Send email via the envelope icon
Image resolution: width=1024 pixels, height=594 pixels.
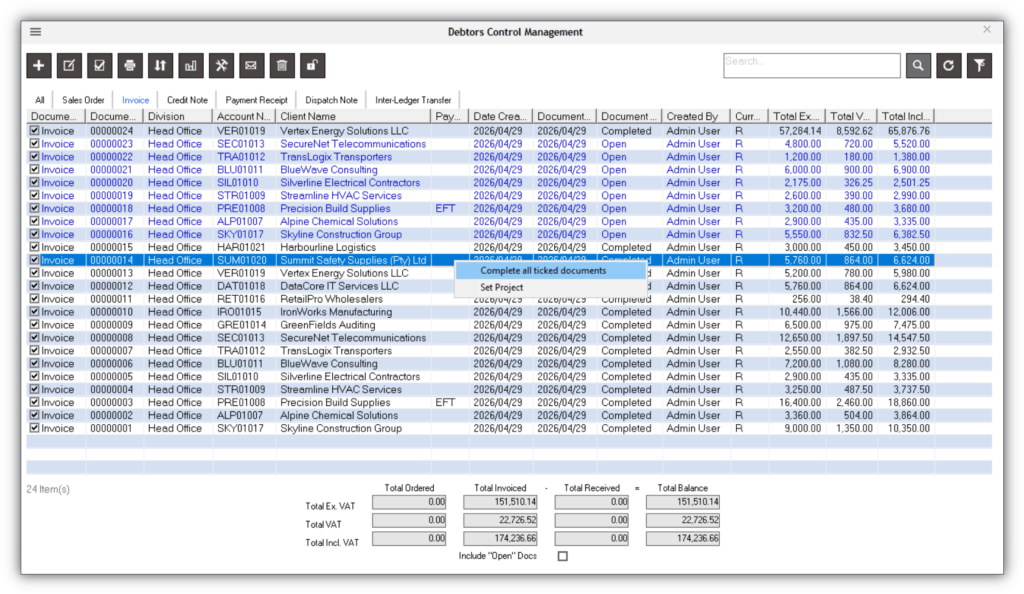(x=251, y=65)
